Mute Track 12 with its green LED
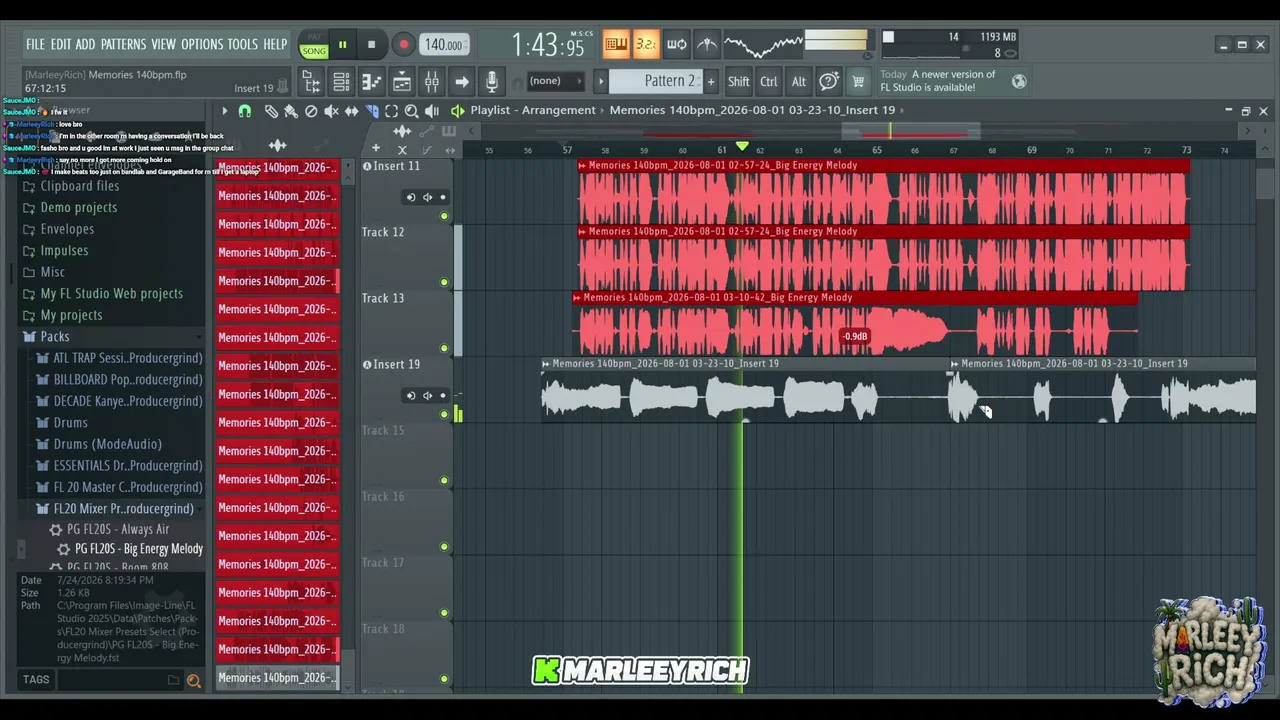Screen dimensions: 1280x720 445,282
